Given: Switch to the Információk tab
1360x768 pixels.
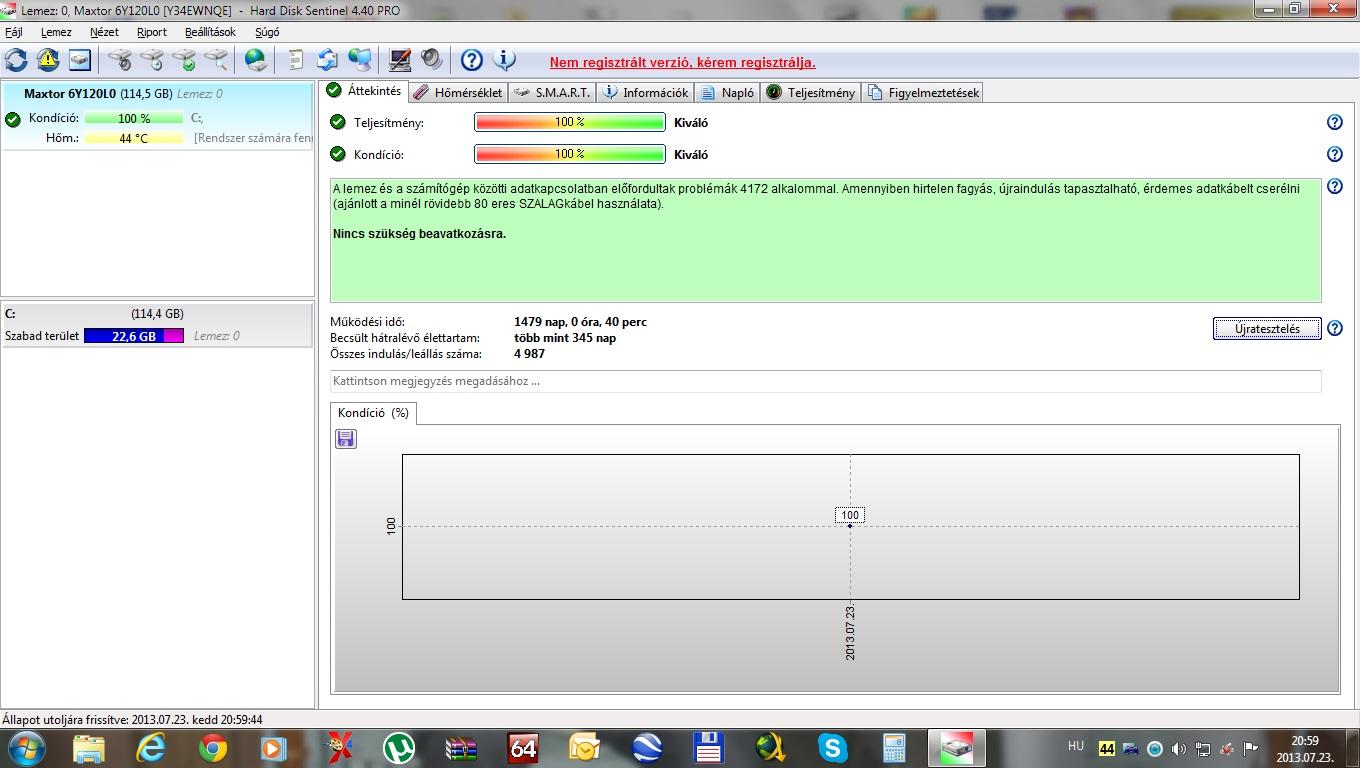Looking at the screenshot, I should point(646,92).
